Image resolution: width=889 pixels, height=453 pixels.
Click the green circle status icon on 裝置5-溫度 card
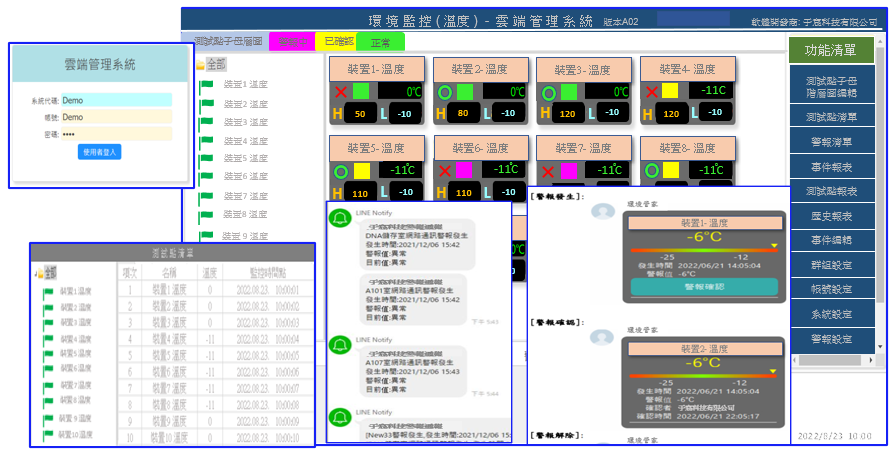(339, 171)
